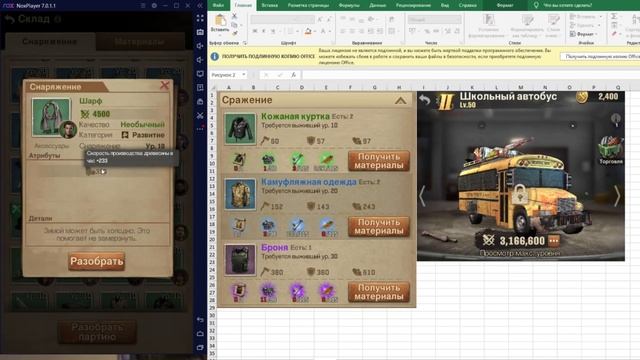Open Формат dropdown in Ячейки group

pos(585,34)
